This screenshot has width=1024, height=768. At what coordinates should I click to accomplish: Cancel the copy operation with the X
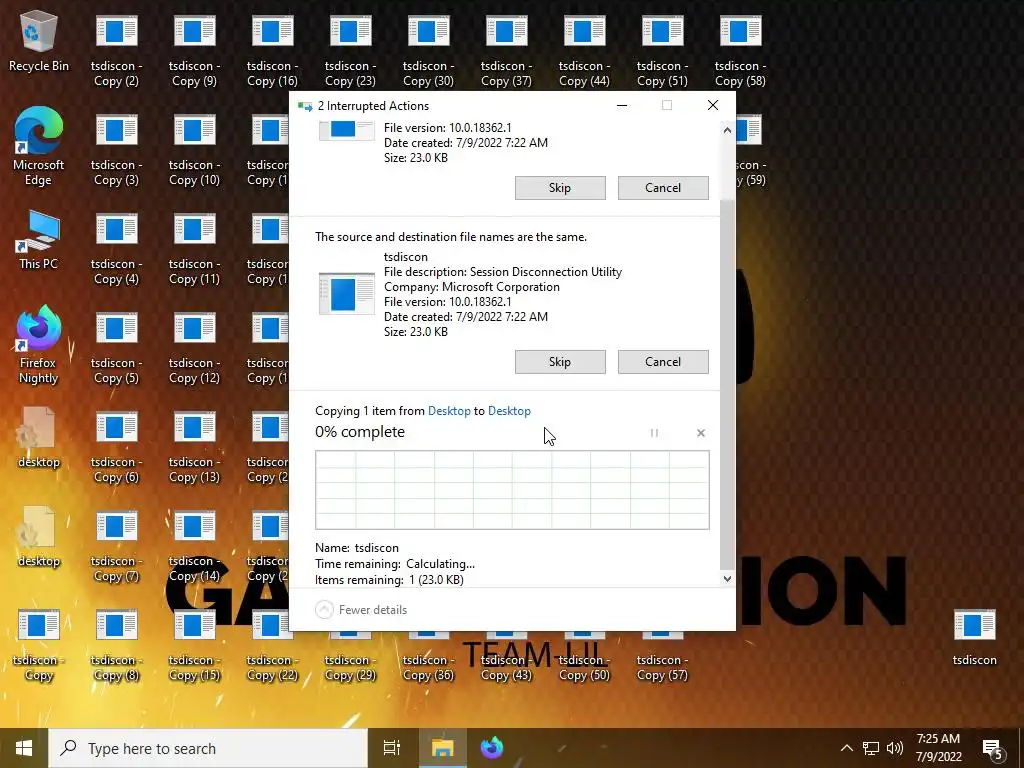701,433
